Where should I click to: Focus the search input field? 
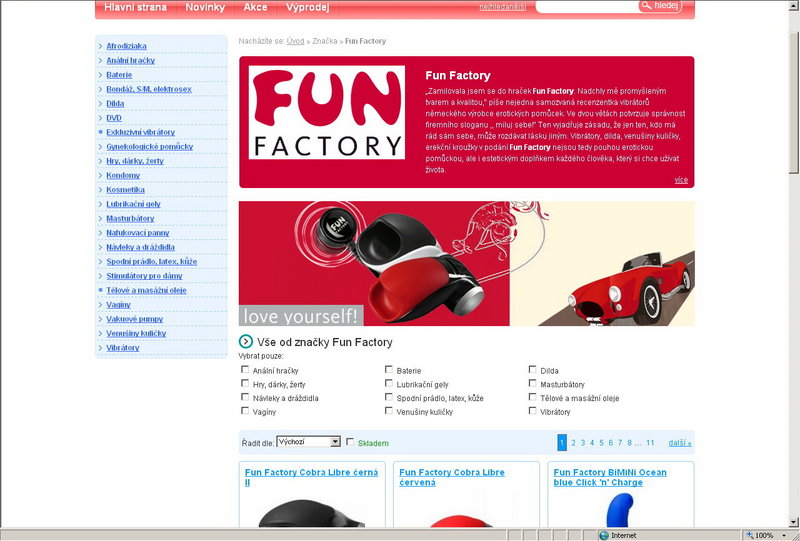[587, 6]
